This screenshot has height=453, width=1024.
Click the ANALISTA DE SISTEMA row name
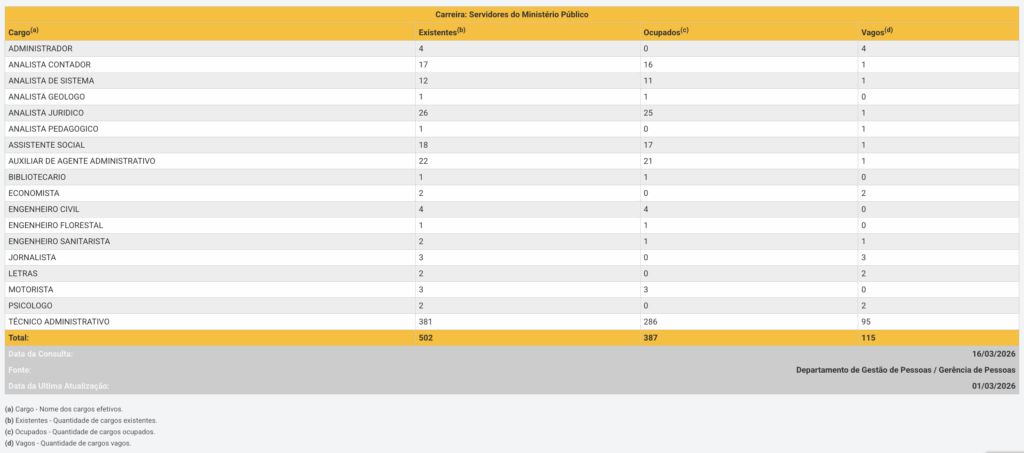click(x=51, y=80)
